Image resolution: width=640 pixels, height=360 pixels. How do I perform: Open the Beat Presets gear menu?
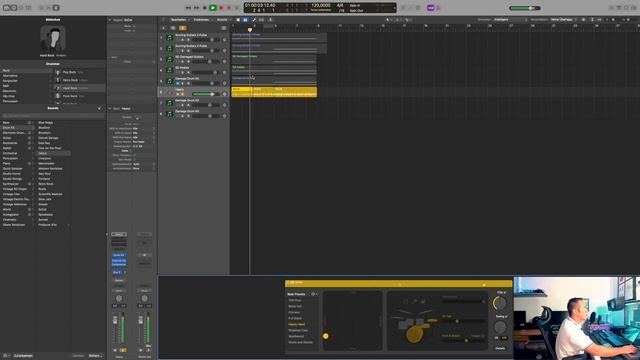pyautogui.click(x=314, y=294)
